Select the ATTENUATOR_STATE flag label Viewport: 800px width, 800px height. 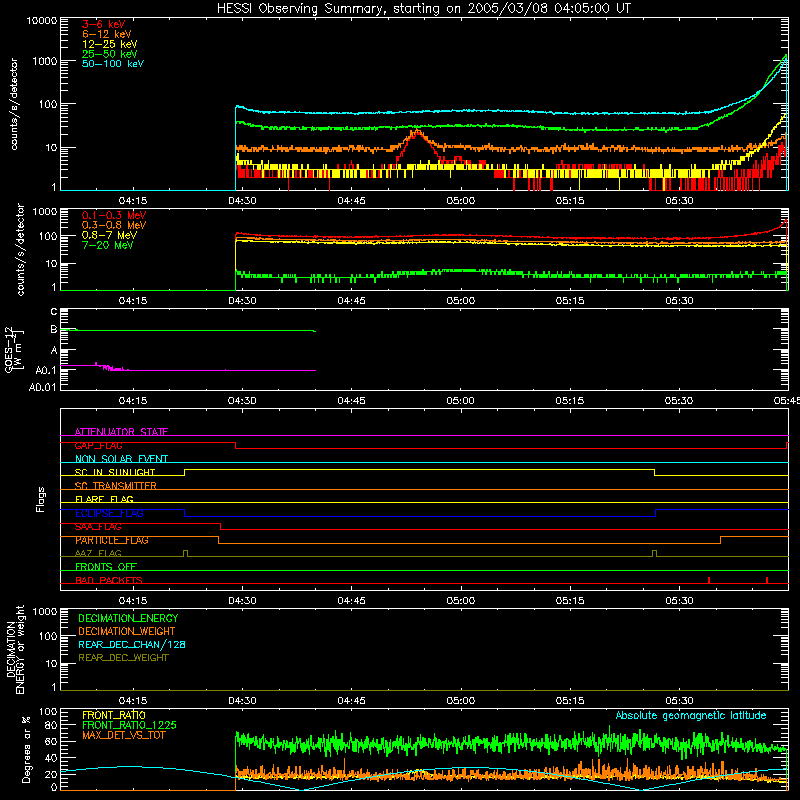(121, 432)
